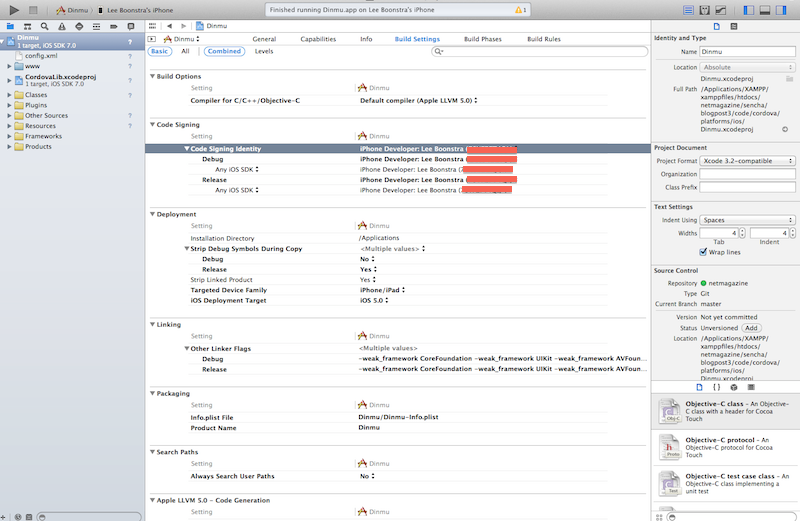The width and height of the screenshot is (800, 521).
Task: Expand the www folder
Action: click(9, 66)
